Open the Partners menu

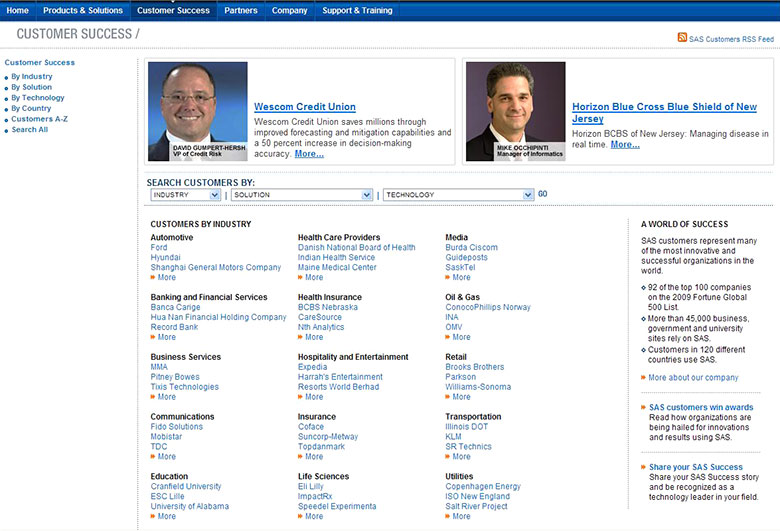[241, 10]
